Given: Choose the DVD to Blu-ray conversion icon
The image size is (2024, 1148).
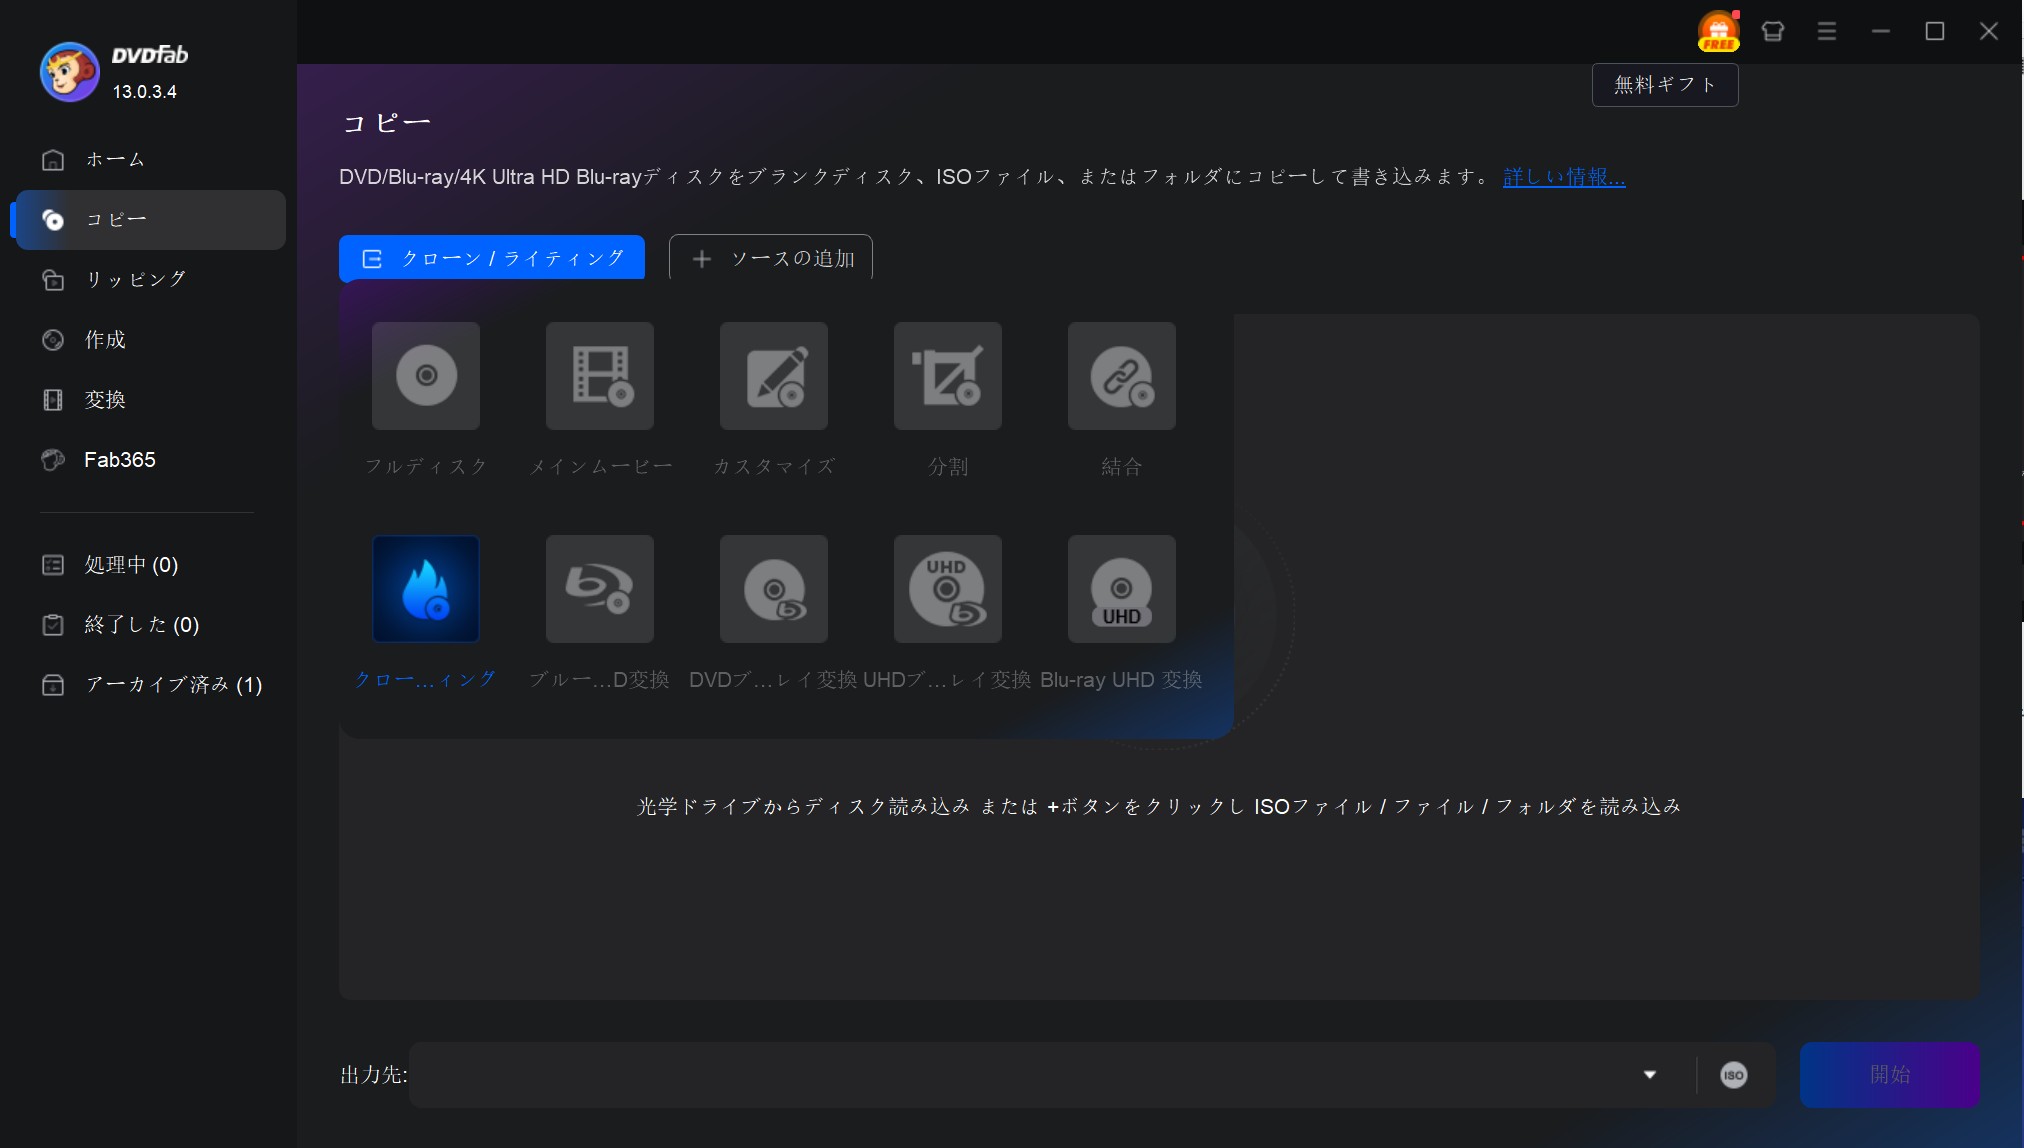Looking at the screenshot, I should [x=774, y=589].
